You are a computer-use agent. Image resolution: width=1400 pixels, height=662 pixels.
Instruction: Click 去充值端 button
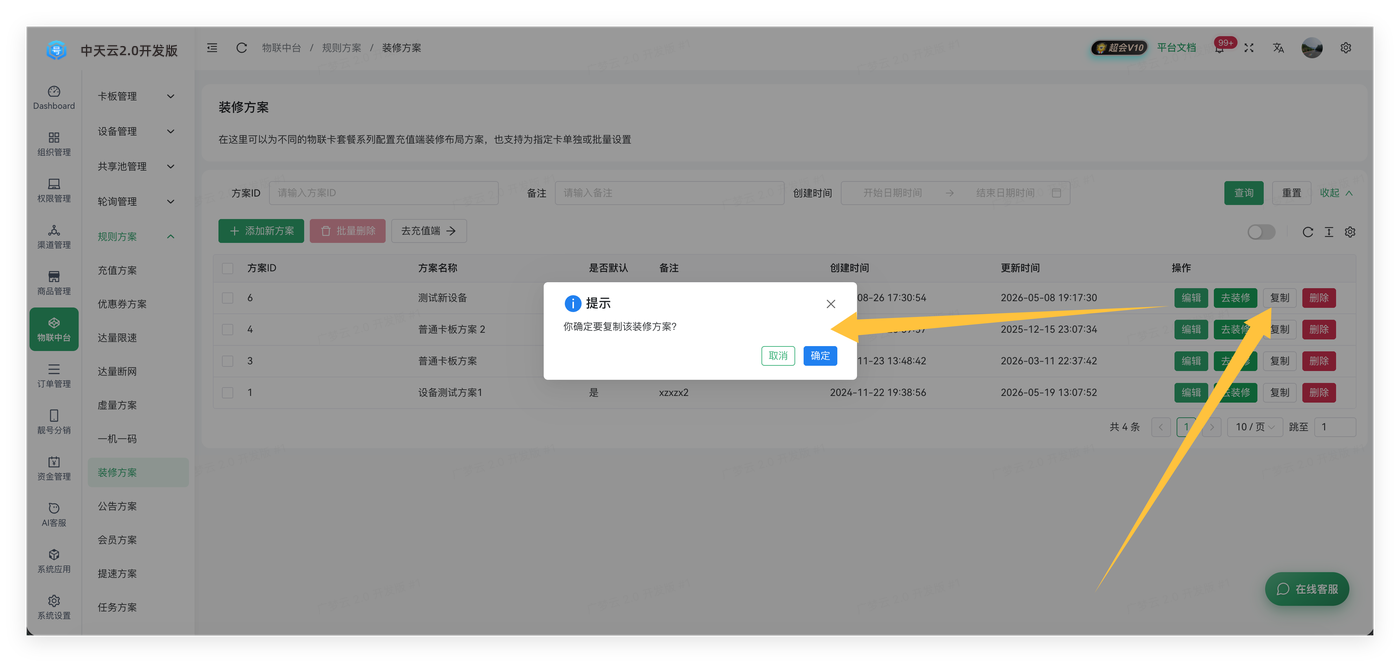click(429, 231)
